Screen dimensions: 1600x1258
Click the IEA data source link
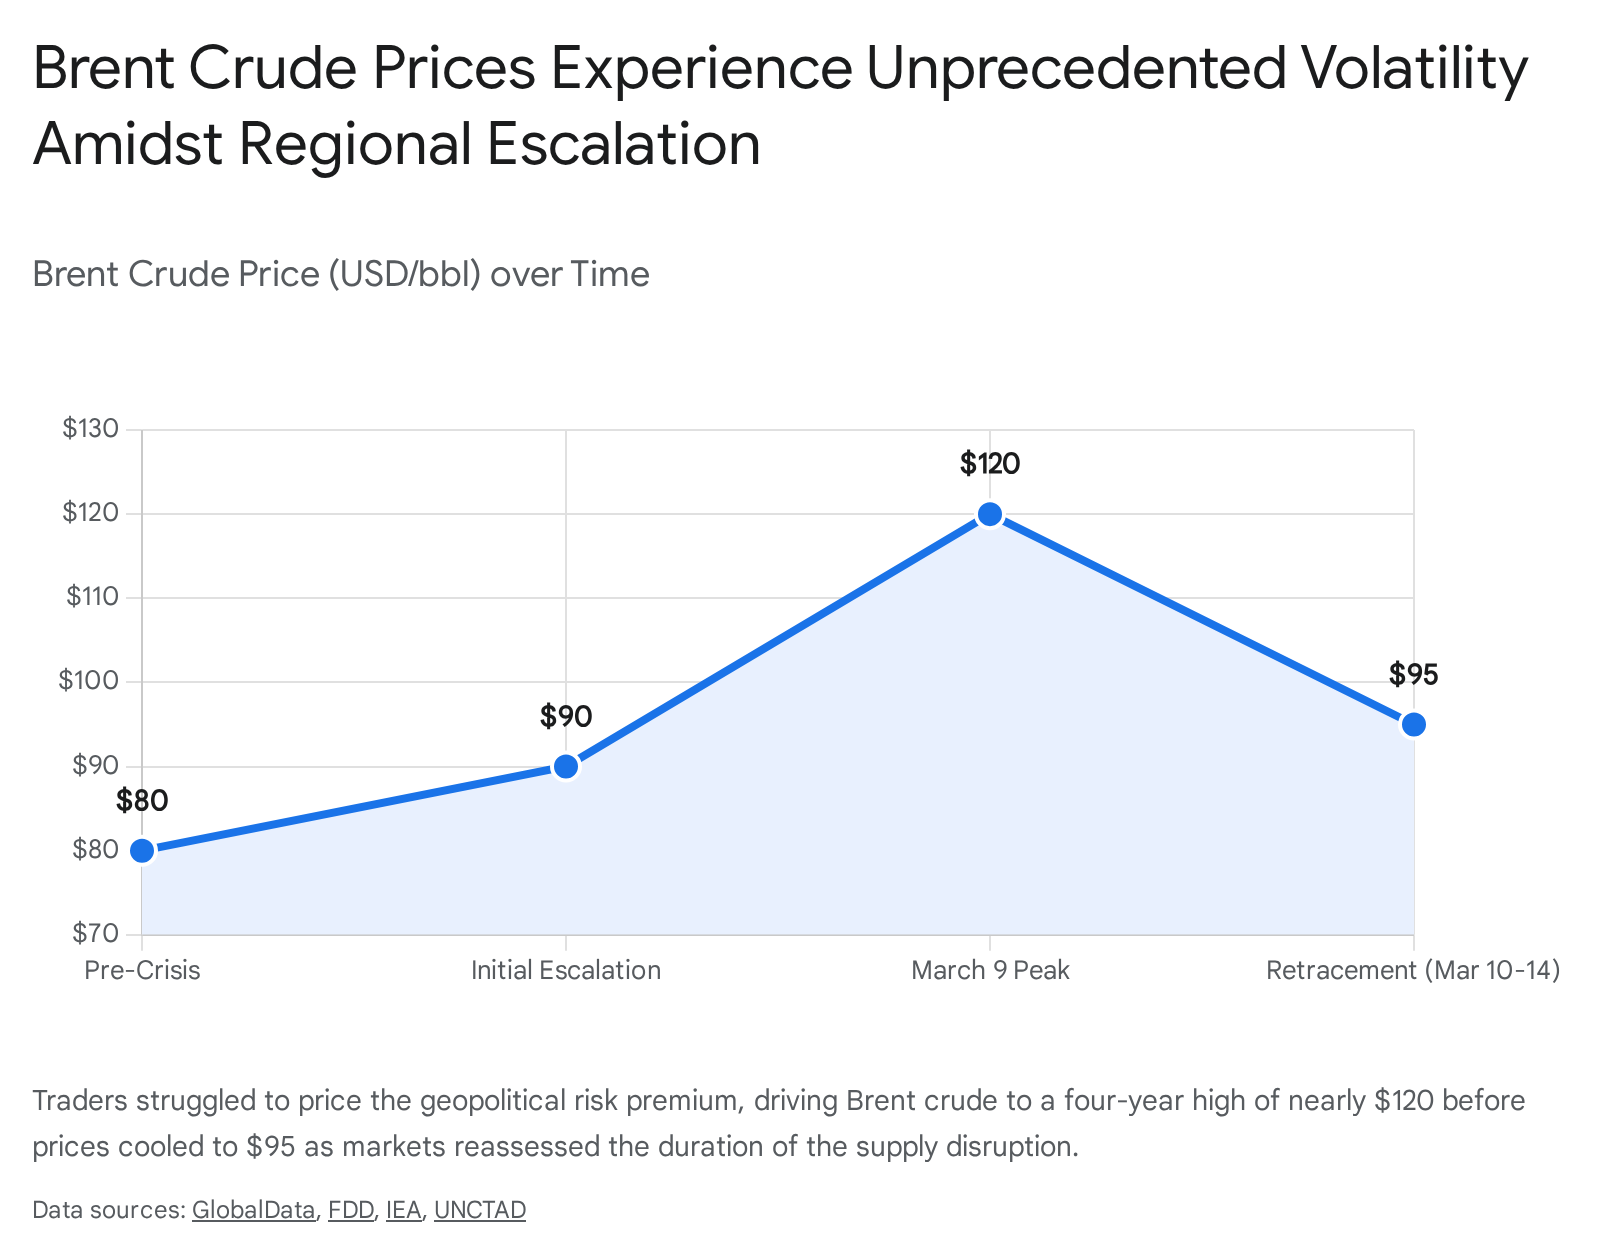(403, 1210)
